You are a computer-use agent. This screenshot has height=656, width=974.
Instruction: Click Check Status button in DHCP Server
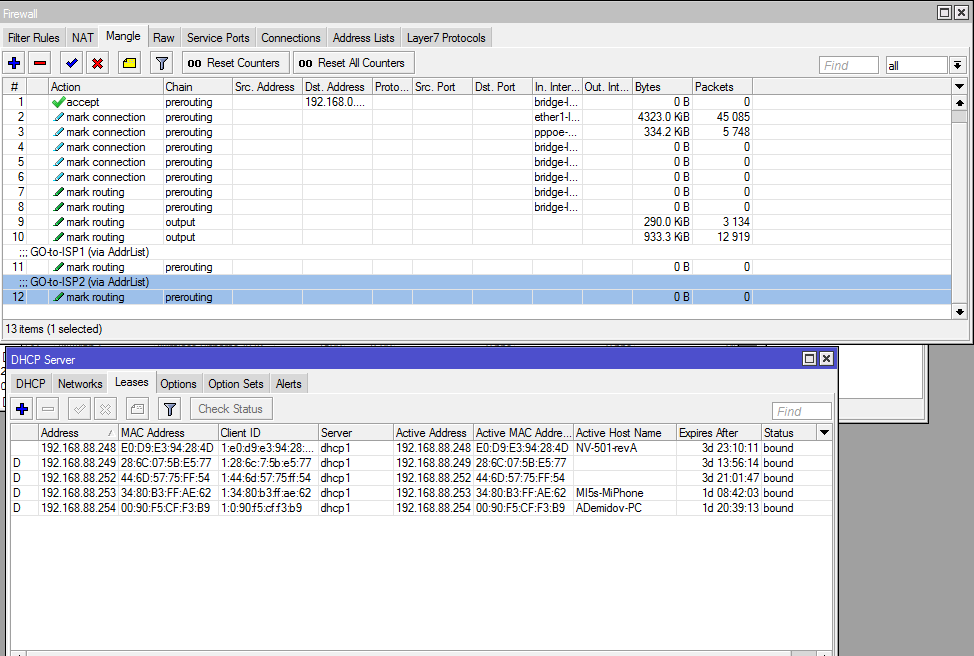point(231,409)
